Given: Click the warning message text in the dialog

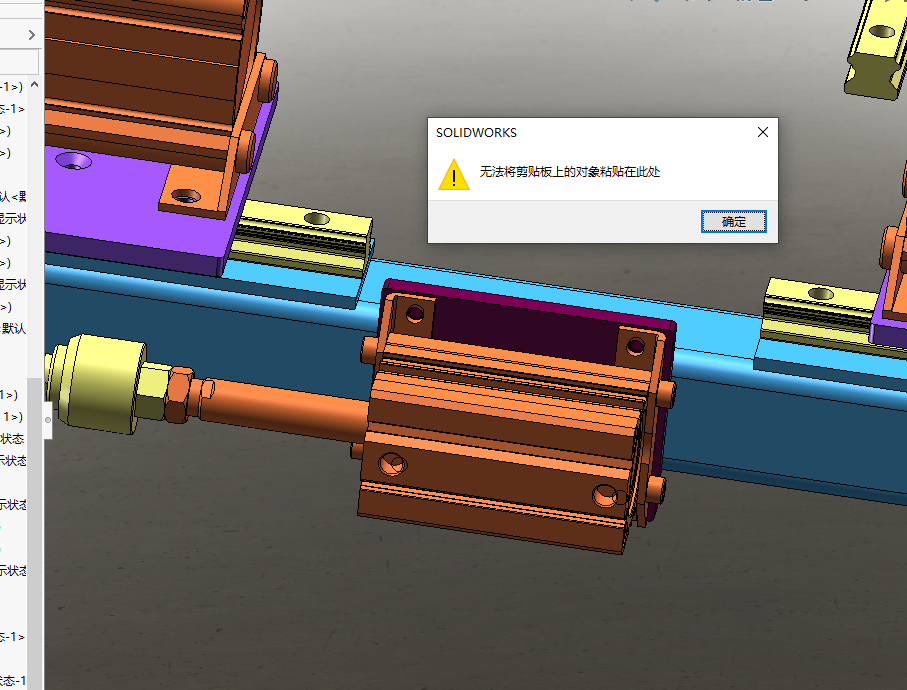Looking at the screenshot, I should pos(570,172).
